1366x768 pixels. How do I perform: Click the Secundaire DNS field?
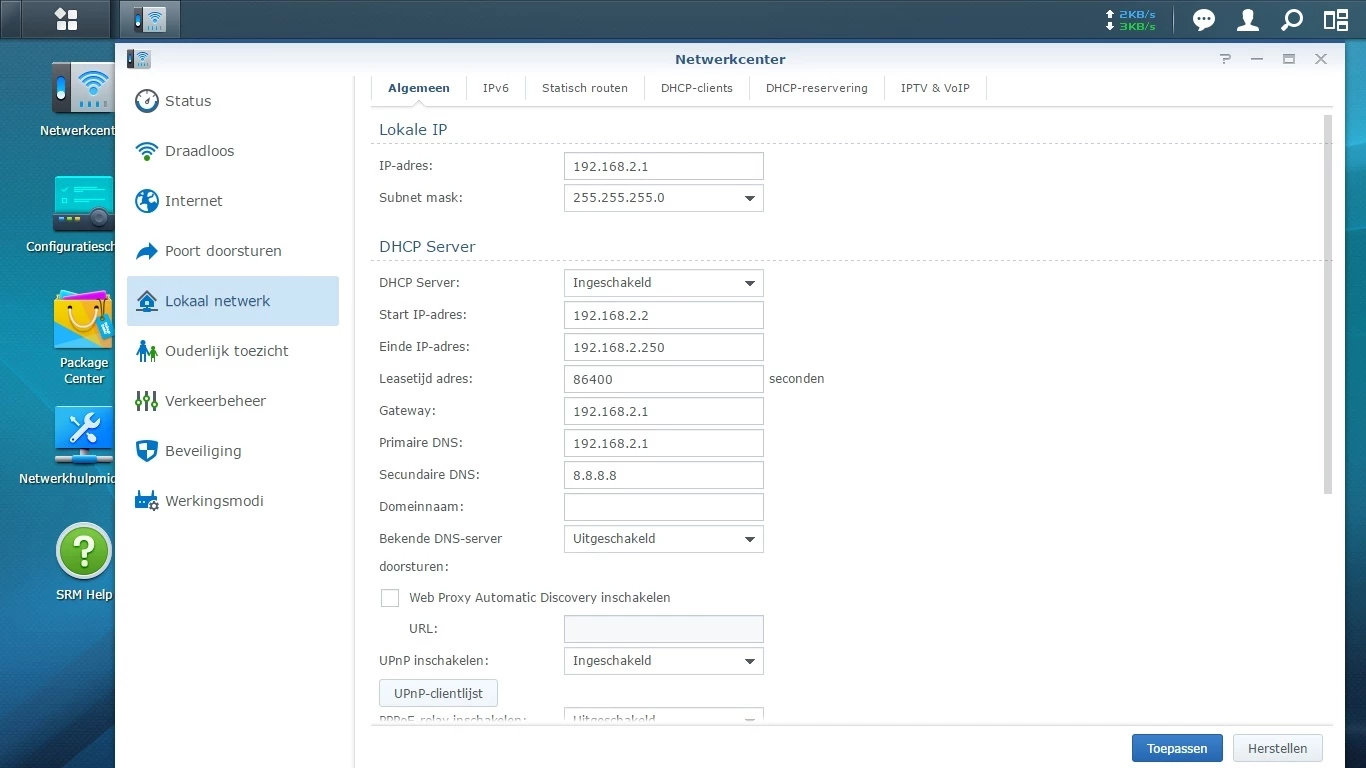tap(664, 475)
